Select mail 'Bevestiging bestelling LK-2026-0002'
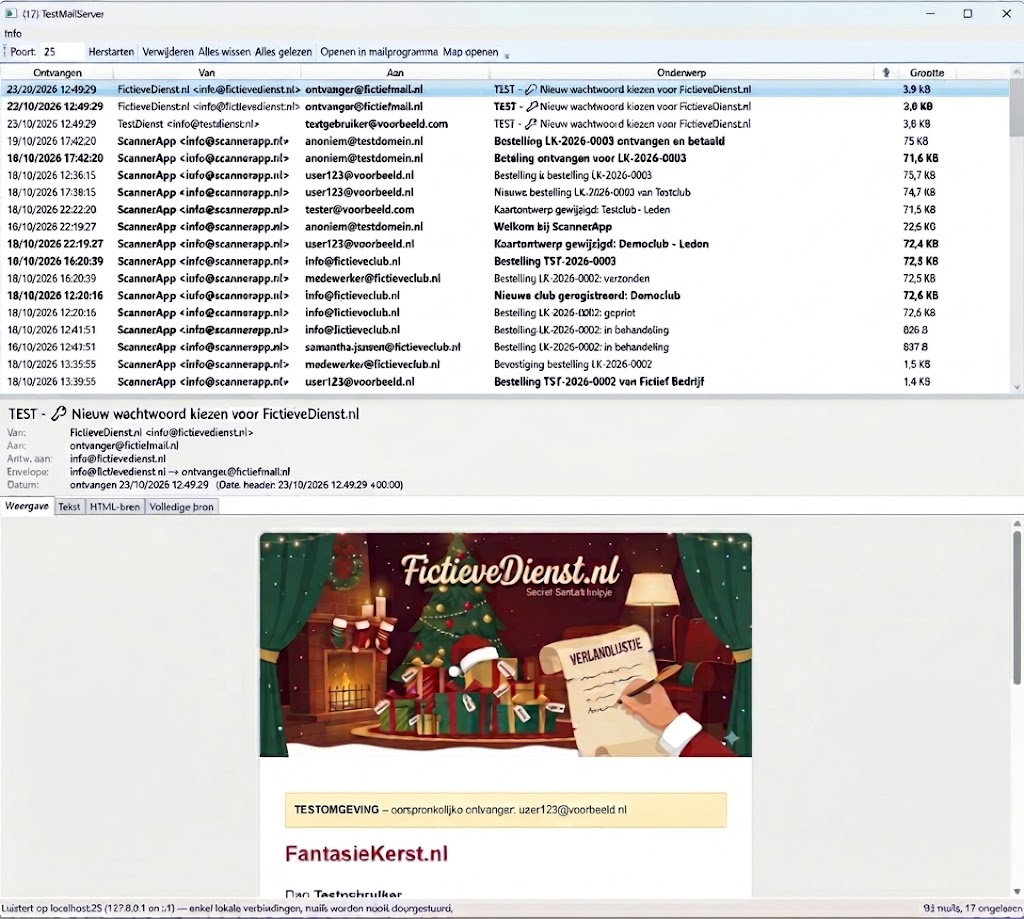1024x919 pixels. click(x=505, y=364)
